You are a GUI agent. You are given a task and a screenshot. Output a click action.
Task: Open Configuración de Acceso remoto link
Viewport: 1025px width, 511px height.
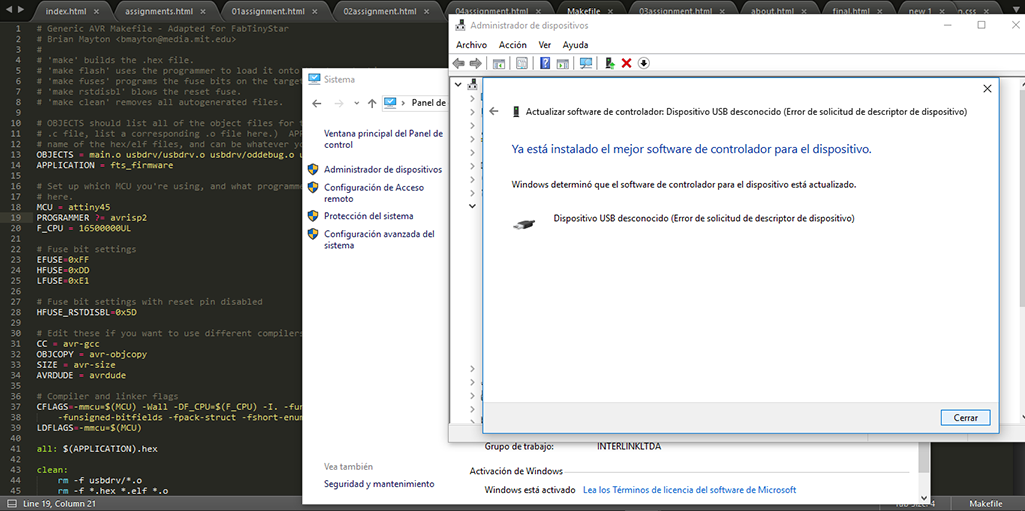pyautogui.click(x=374, y=193)
